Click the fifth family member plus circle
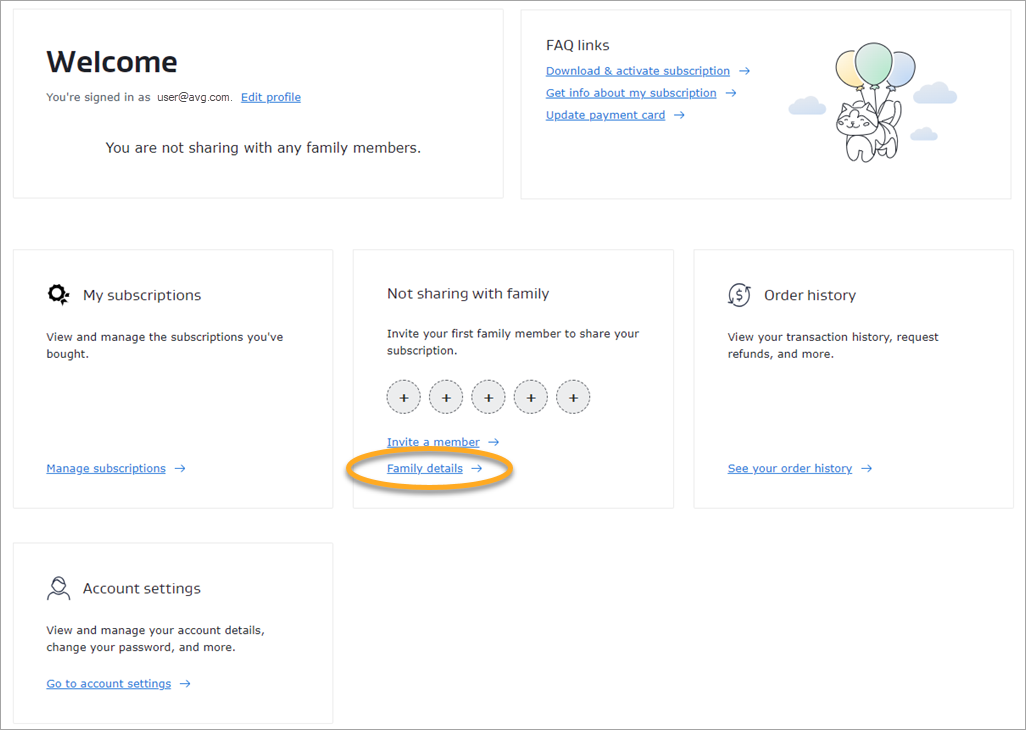Screen dimensions: 1026x730 click(573, 398)
